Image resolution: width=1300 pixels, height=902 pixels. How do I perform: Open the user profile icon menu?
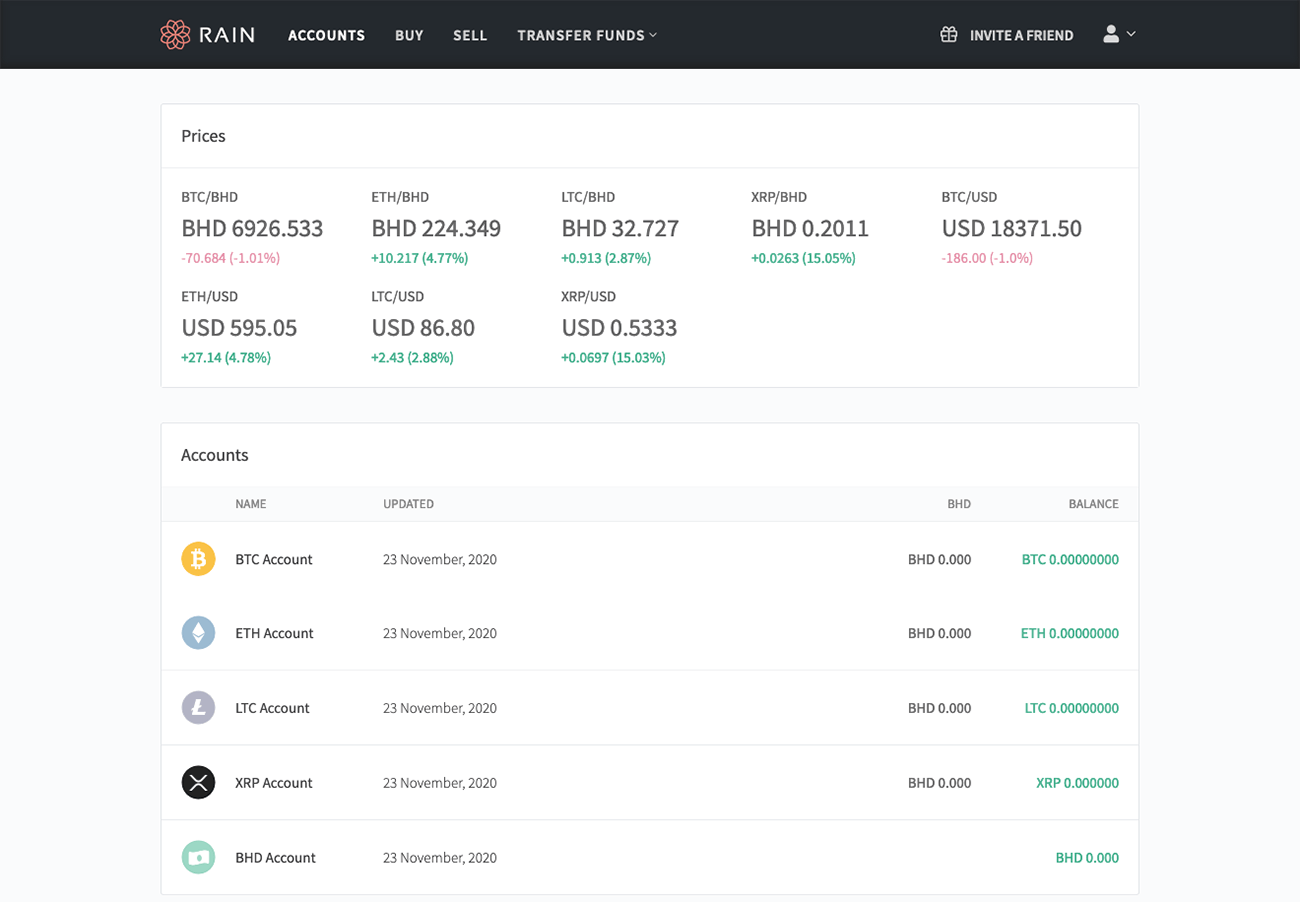(1111, 34)
